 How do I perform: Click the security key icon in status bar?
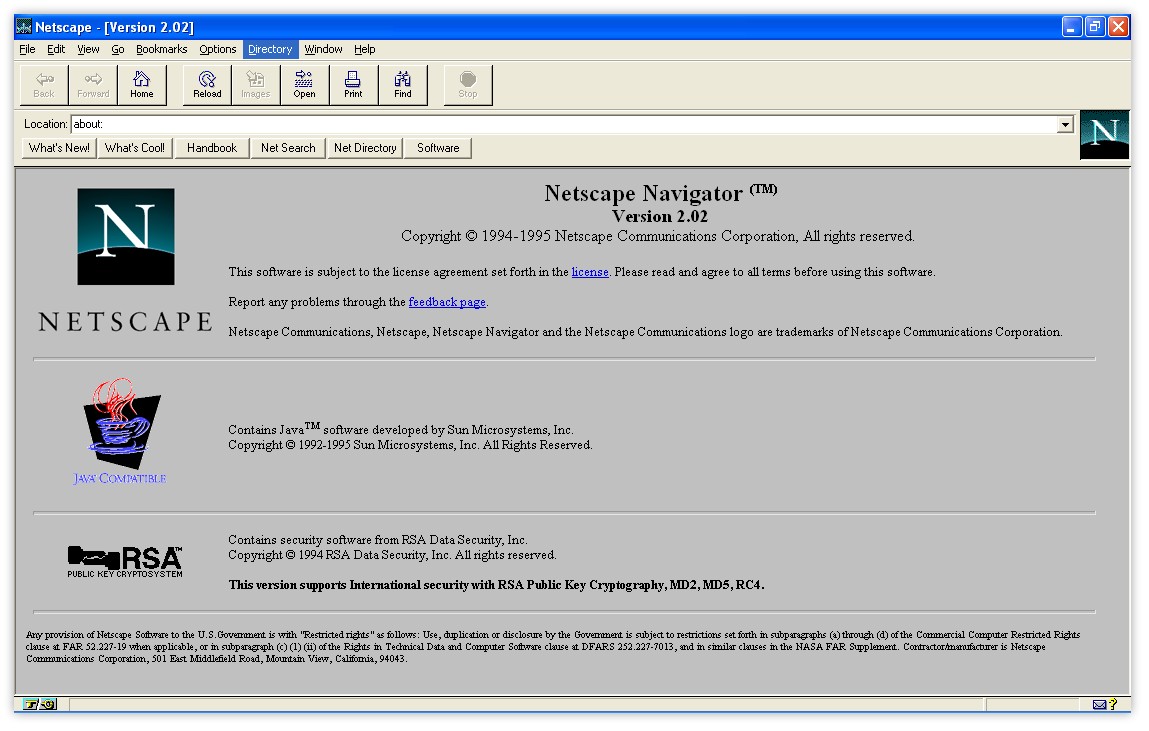click(40, 705)
